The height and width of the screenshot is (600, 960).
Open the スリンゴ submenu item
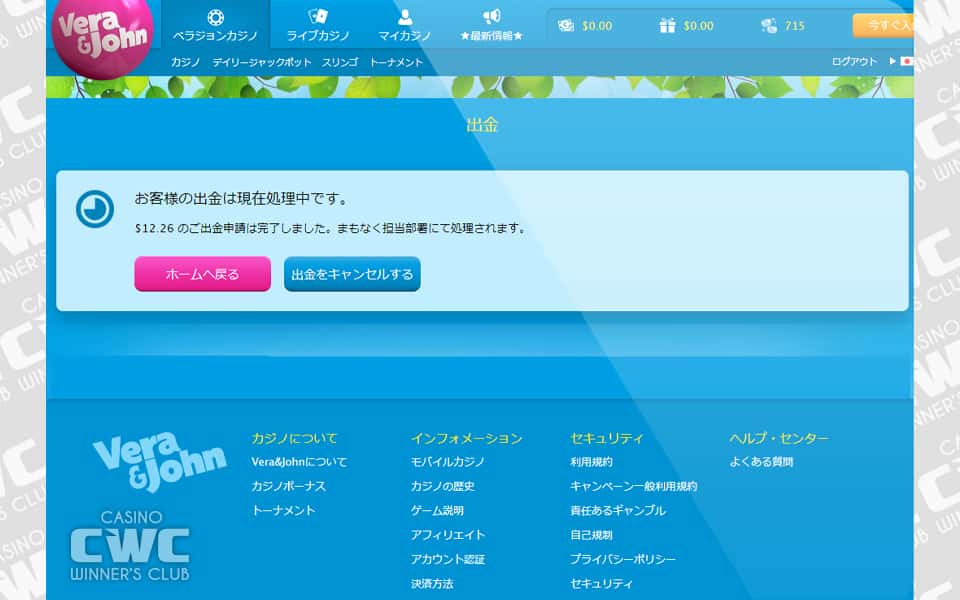coord(340,62)
